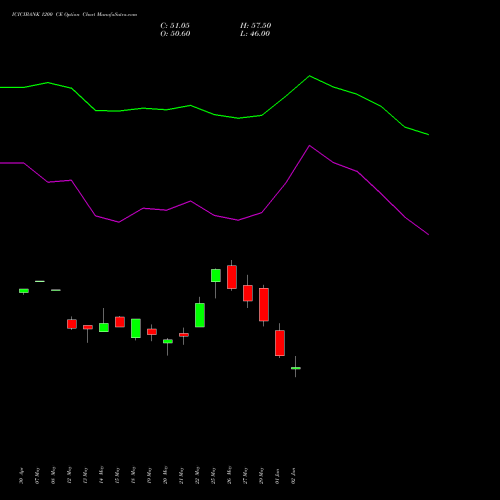The image size is (500, 500).
Task: Select the green candle for 22 May
Action: point(200,315)
